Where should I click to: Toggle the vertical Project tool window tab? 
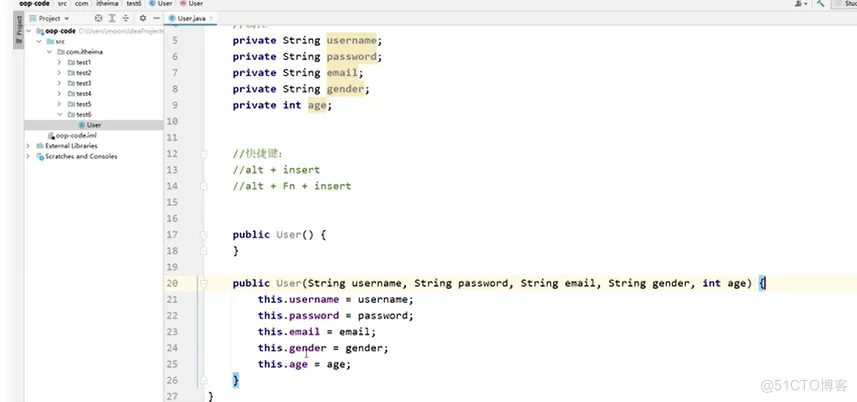19,29
